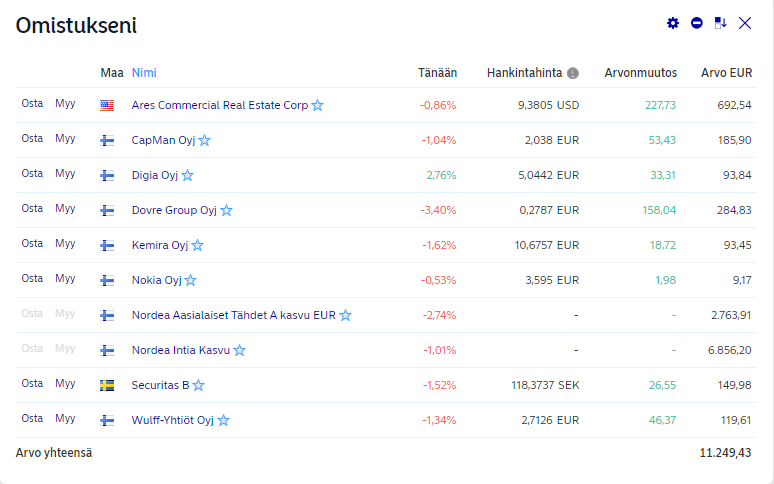
Task: Click the Arvonmuutos column header
Action: pos(640,73)
